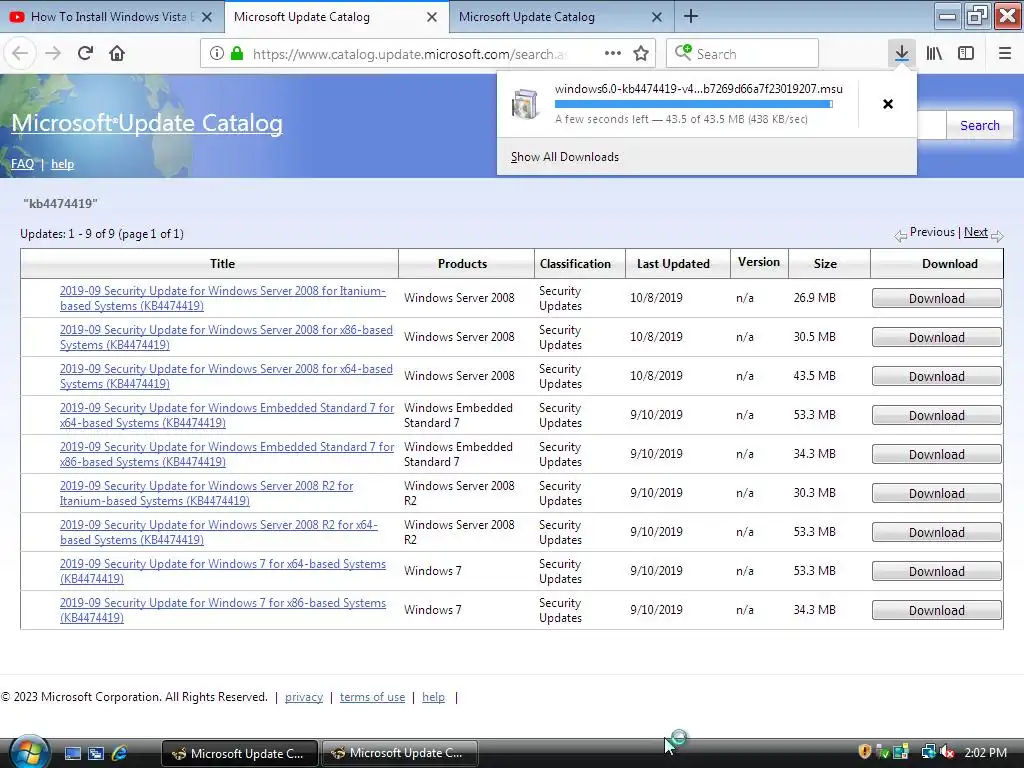Click the taskbar clock 2:02 PM

(x=985, y=753)
